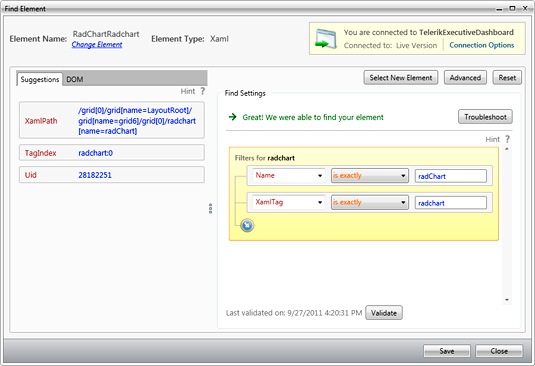Viewport: 535px width, 366px height.
Task: Switch to the Suggestions tab
Action: [x=40, y=79]
